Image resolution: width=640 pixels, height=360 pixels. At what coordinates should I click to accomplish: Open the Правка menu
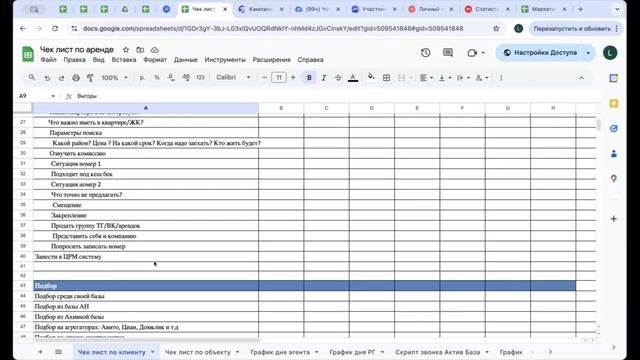pyautogui.click(x=75, y=60)
